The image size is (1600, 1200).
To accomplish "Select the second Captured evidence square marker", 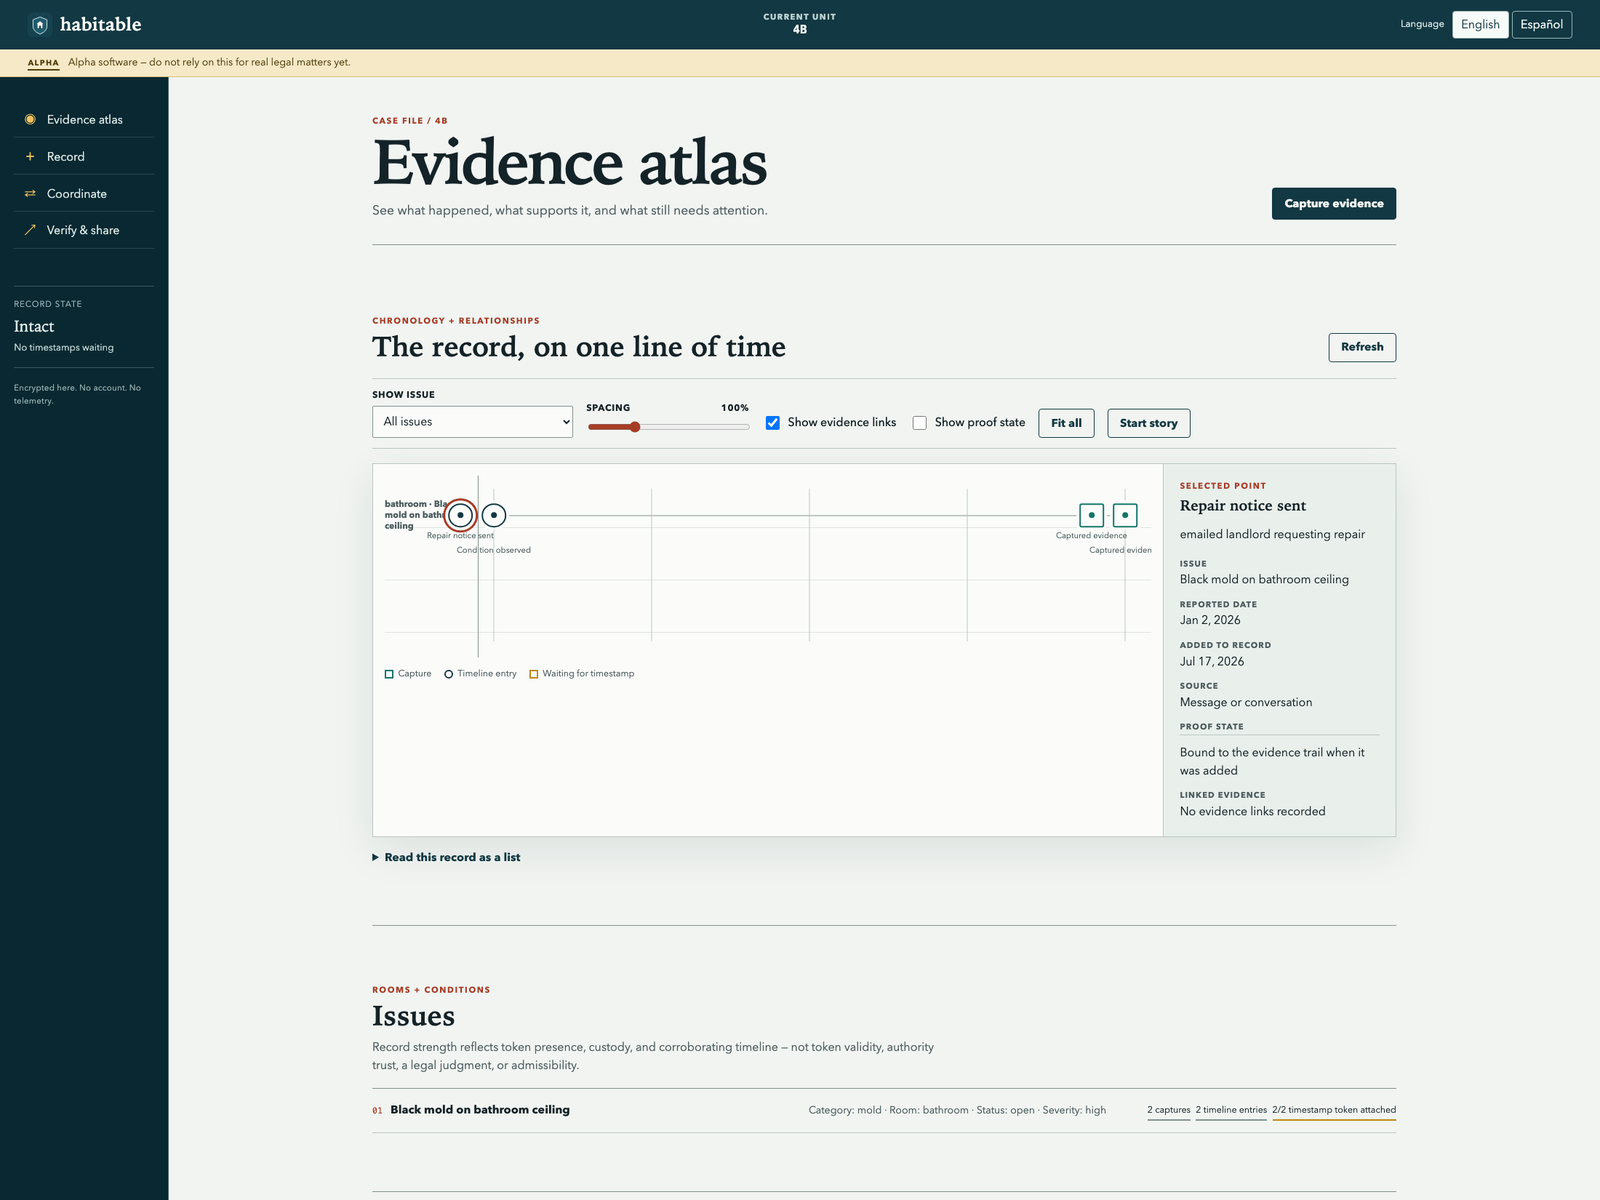I will (x=1125, y=515).
